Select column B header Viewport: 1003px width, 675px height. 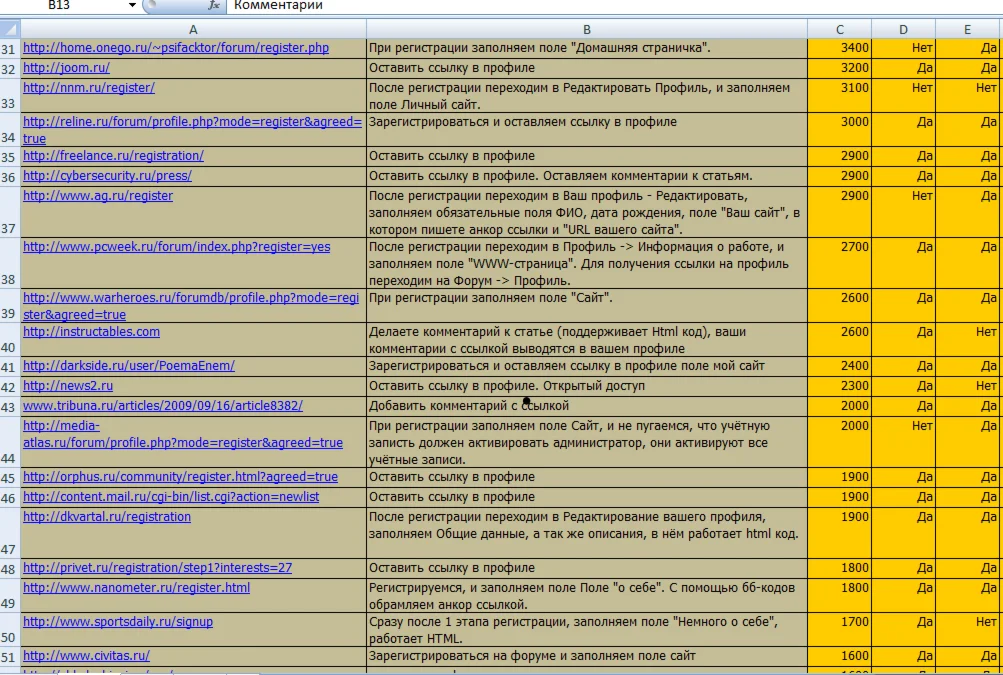click(x=587, y=29)
